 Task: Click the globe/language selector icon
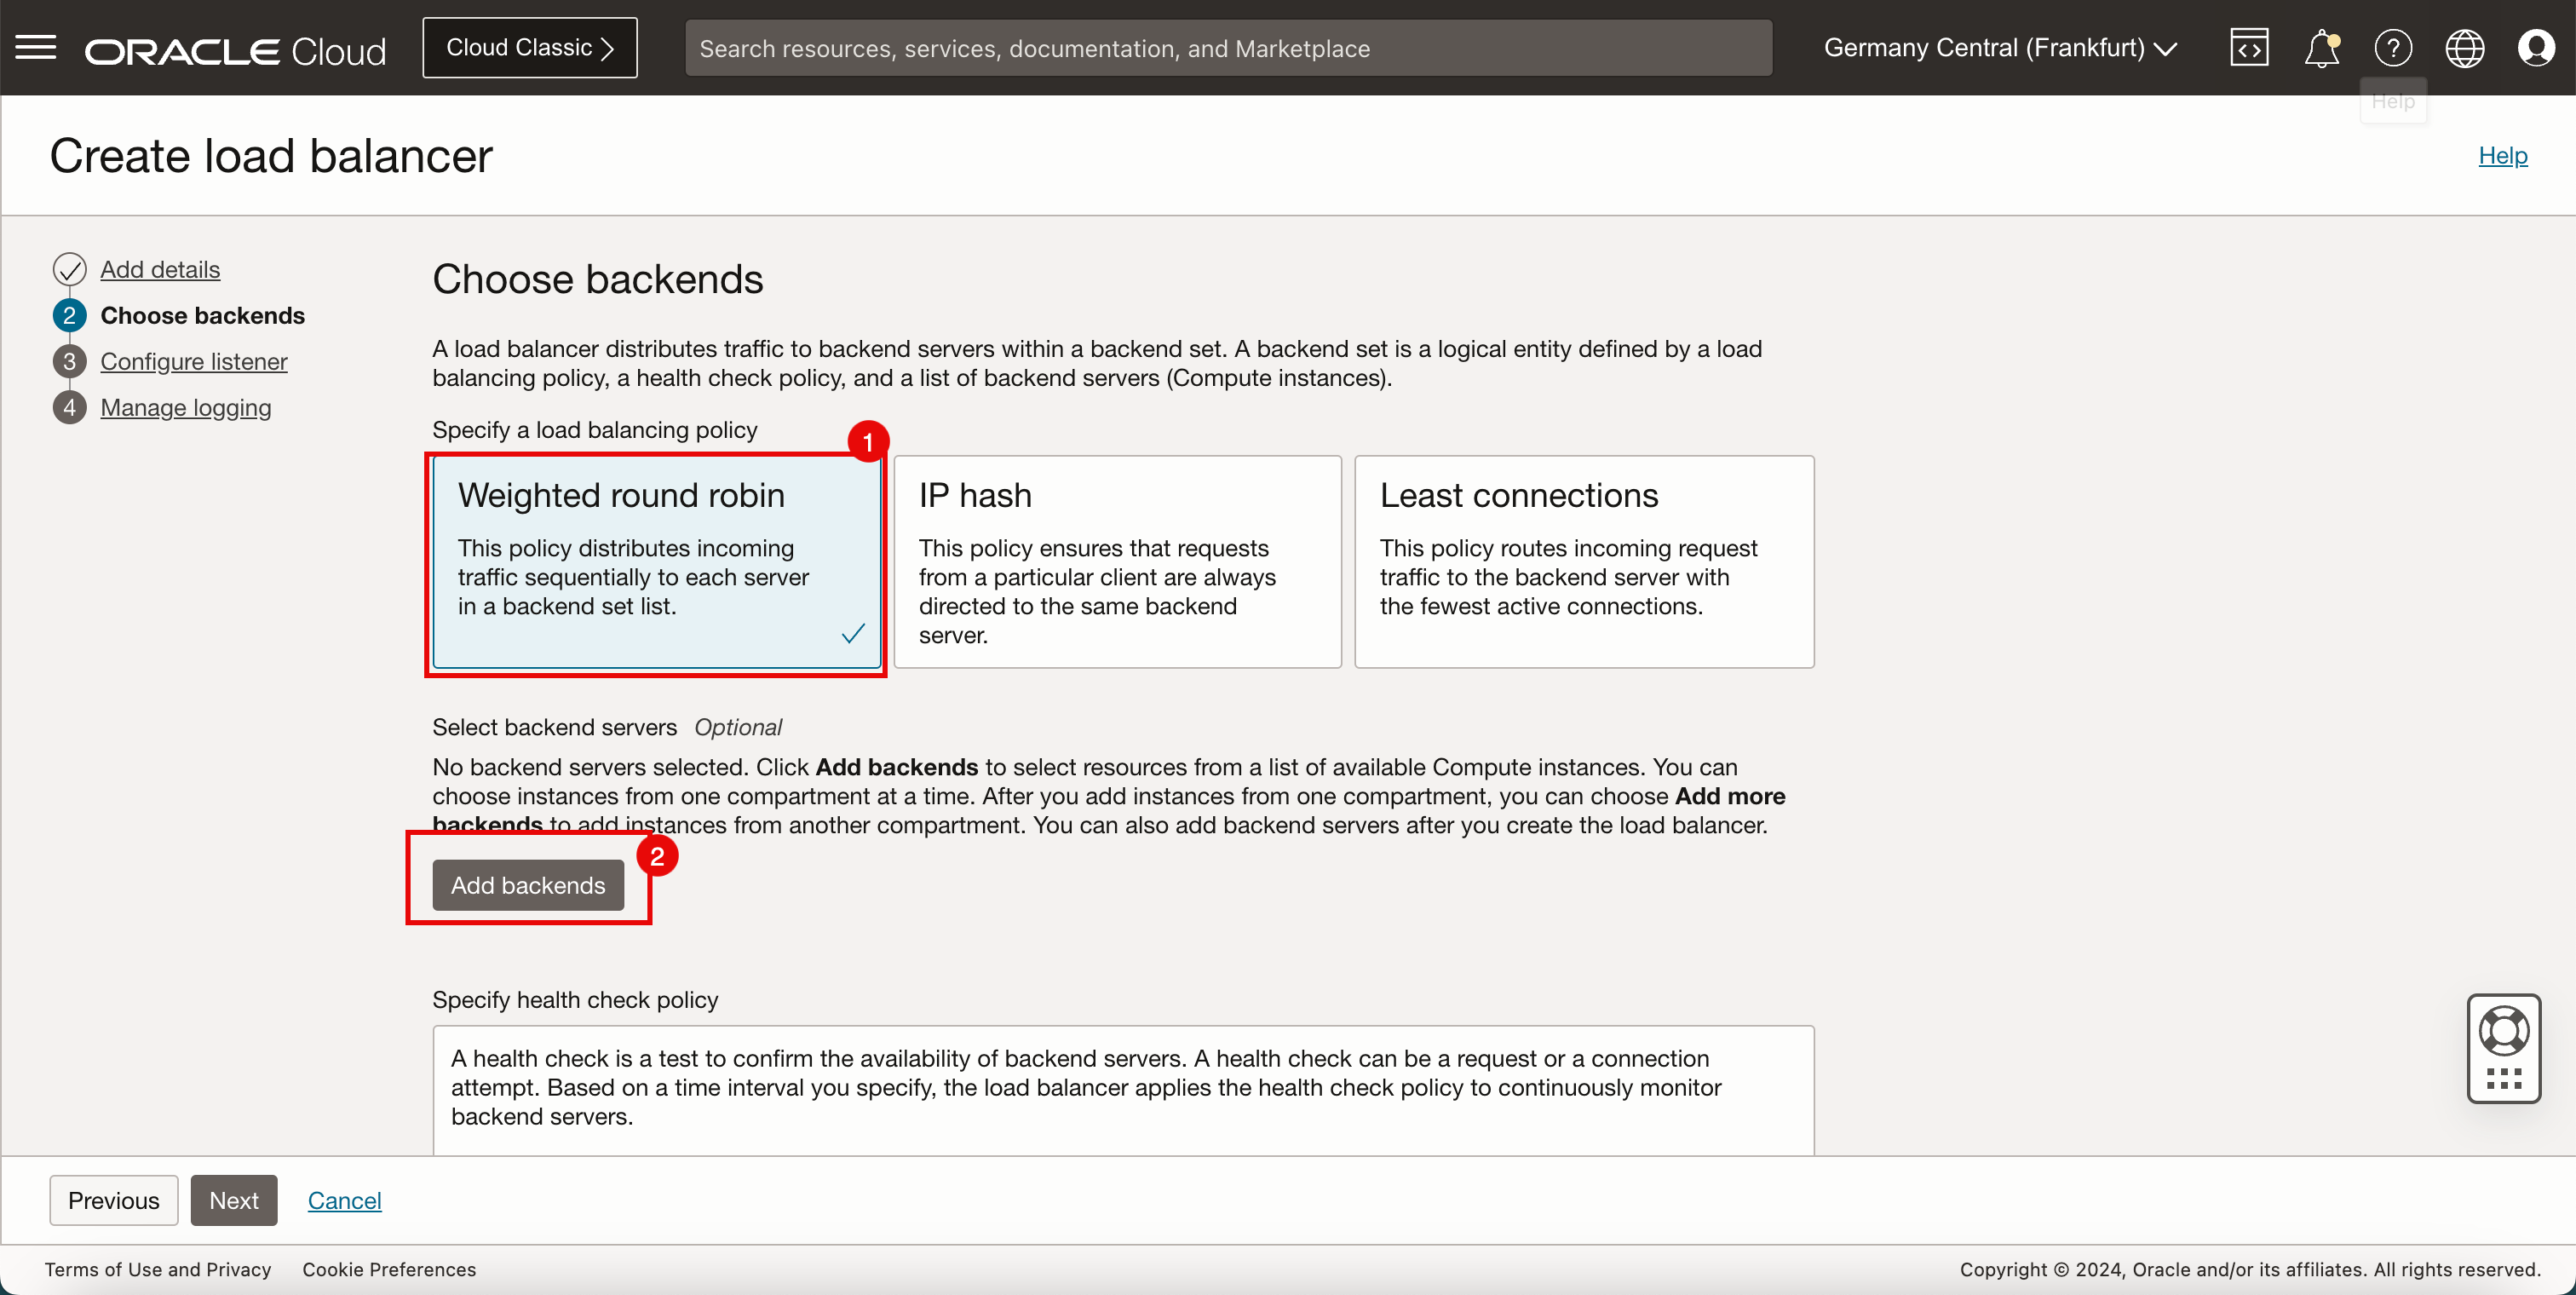click(x=2464, y=46)
